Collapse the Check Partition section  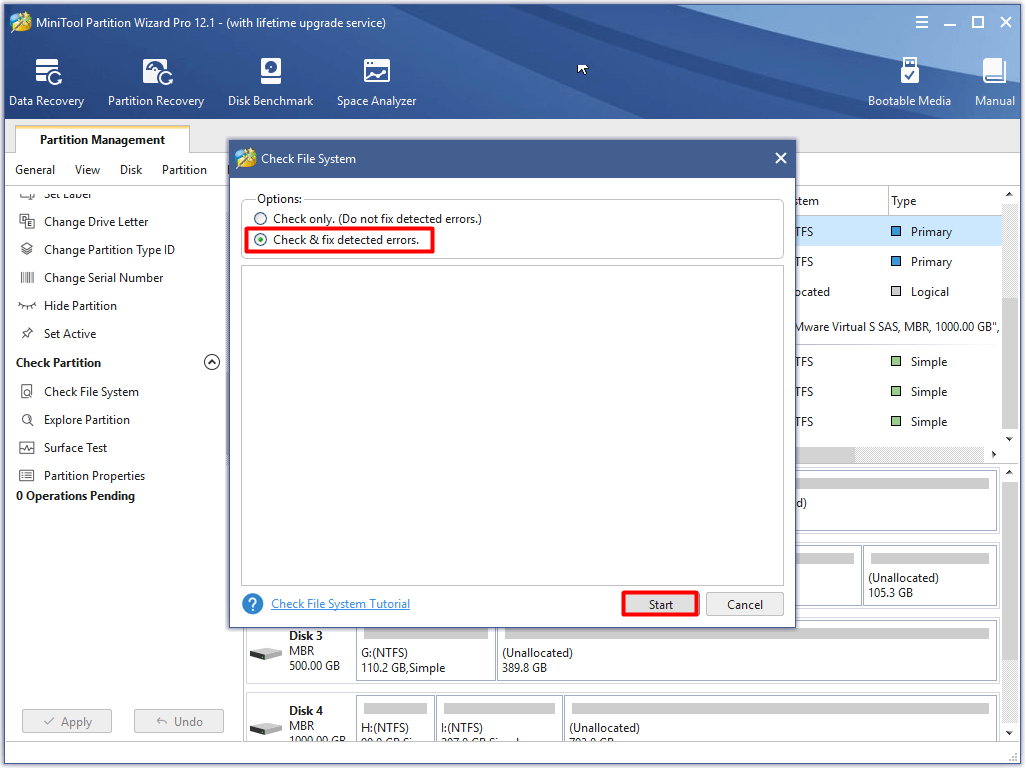coord(211,362)
